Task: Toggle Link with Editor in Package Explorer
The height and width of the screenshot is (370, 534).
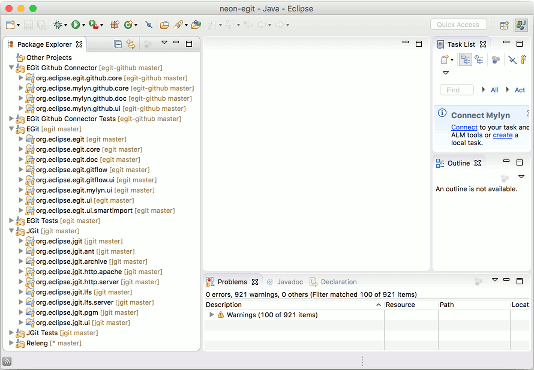Action: click(131, 44)
